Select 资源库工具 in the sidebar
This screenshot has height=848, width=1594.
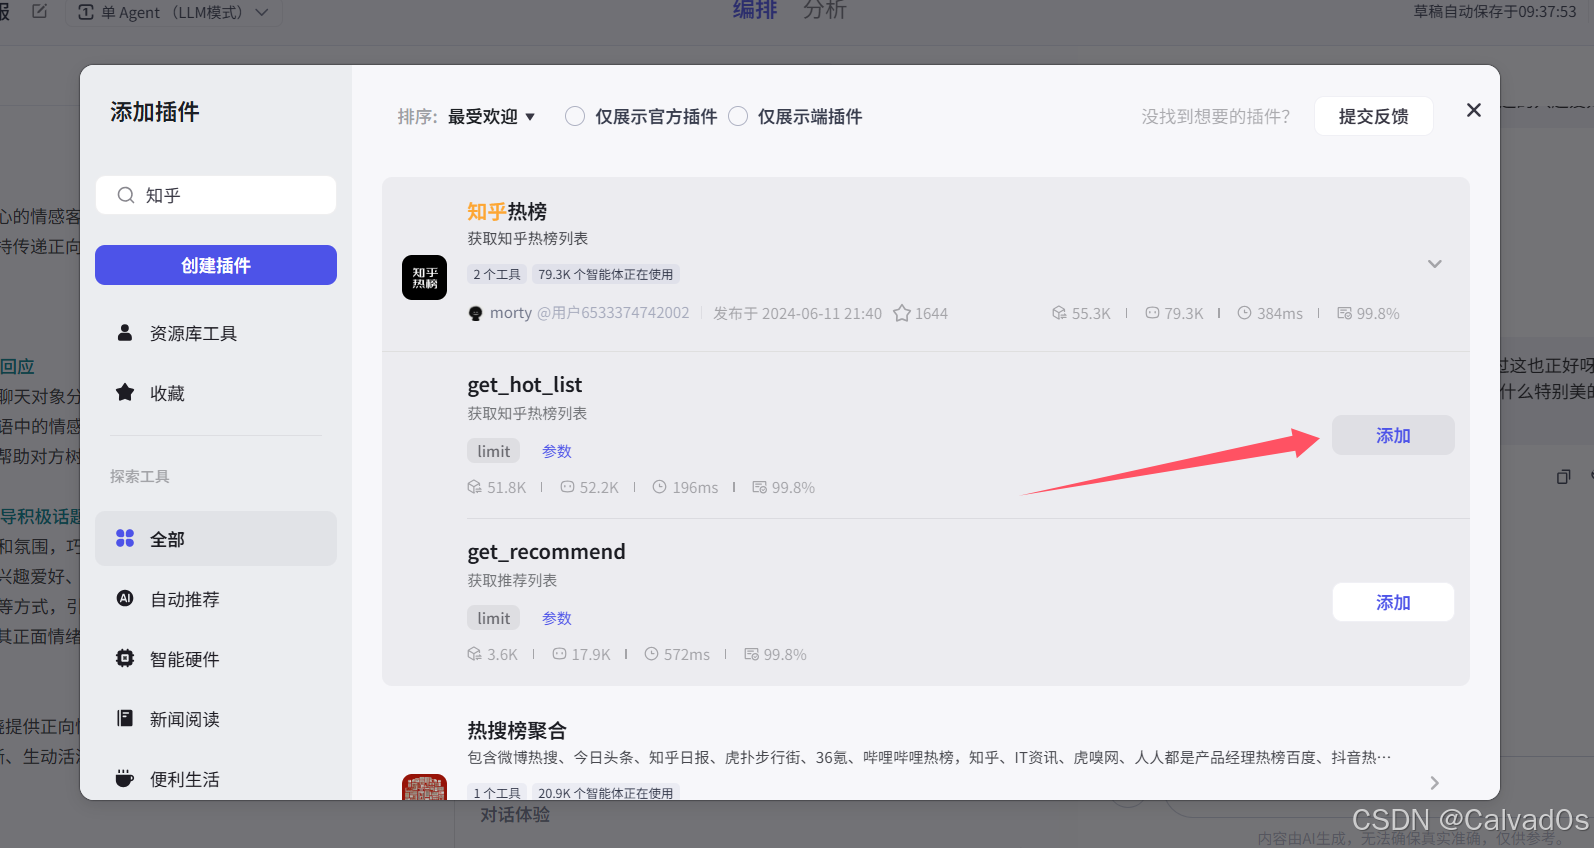(x=216, y=333)
